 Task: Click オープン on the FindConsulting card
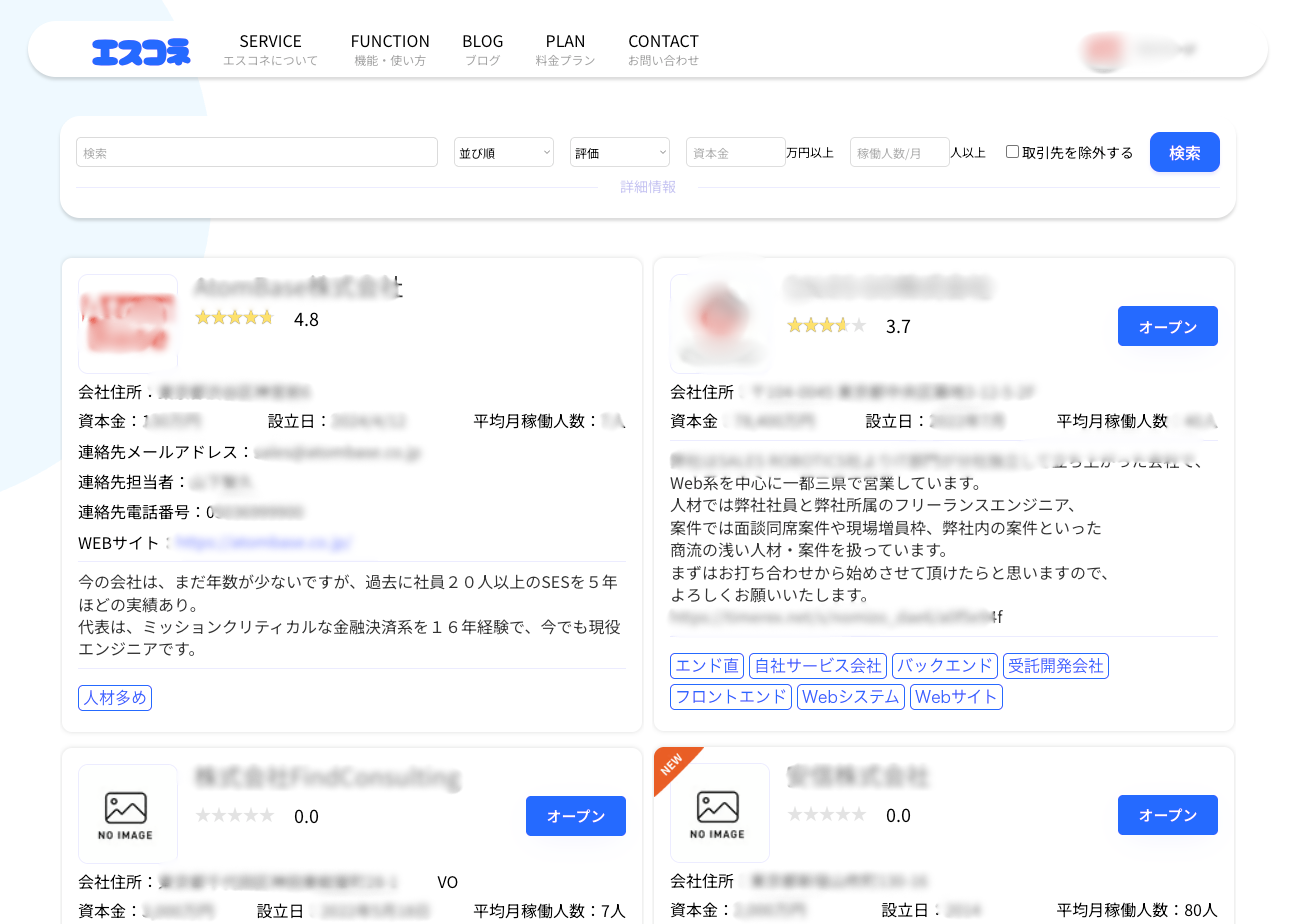pos(576,816)
